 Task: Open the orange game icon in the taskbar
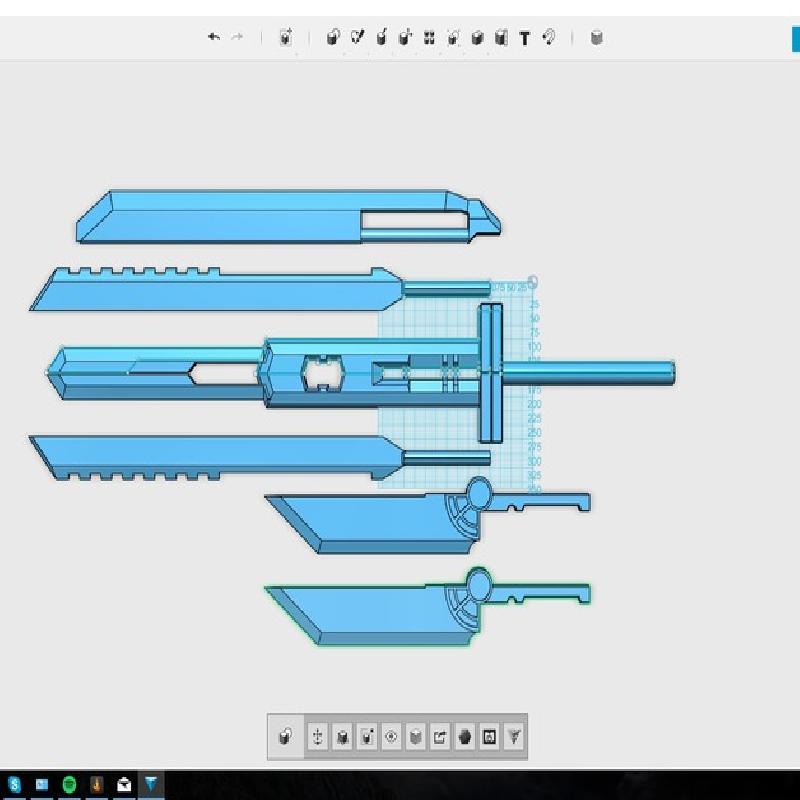coord(96,784)
